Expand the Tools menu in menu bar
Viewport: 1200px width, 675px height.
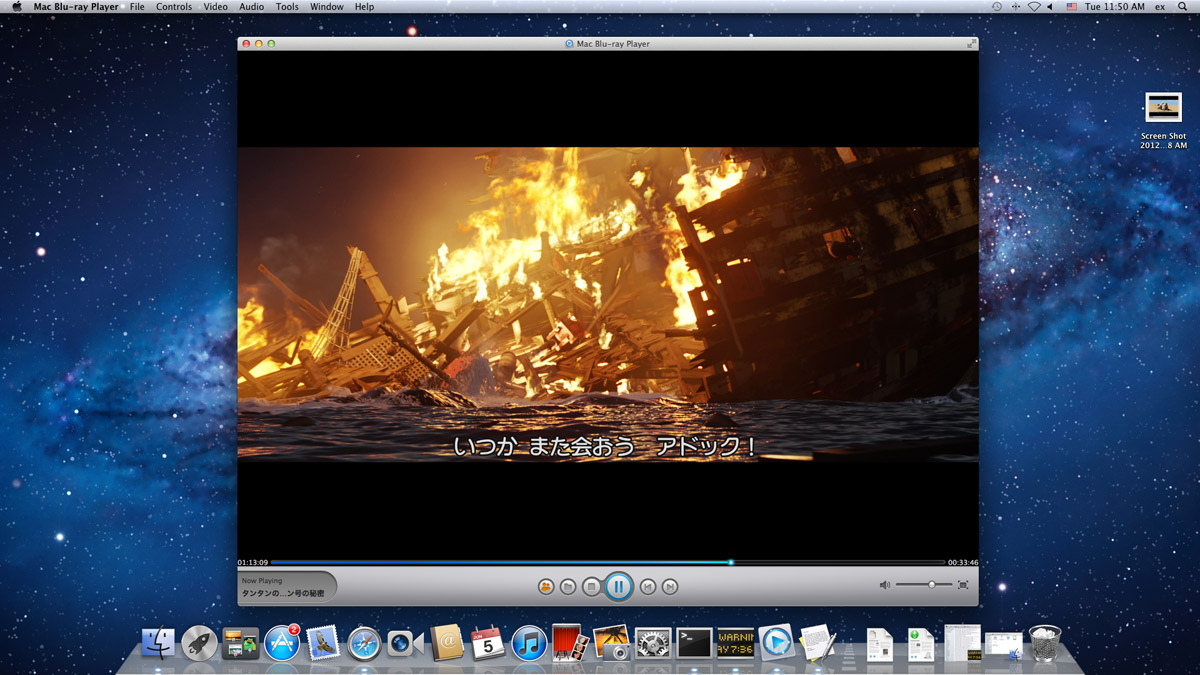(287, 7)
